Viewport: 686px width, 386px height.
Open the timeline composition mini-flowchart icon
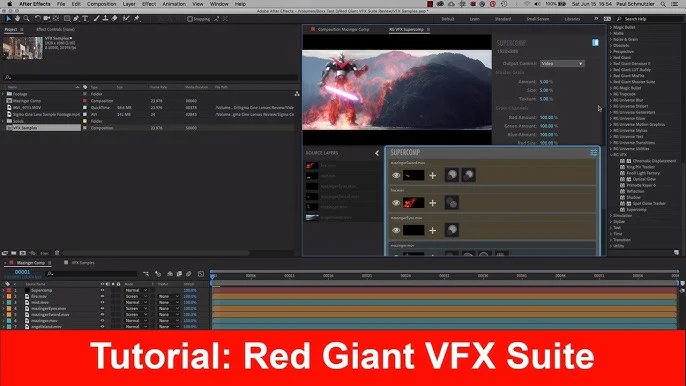(146, 274)
